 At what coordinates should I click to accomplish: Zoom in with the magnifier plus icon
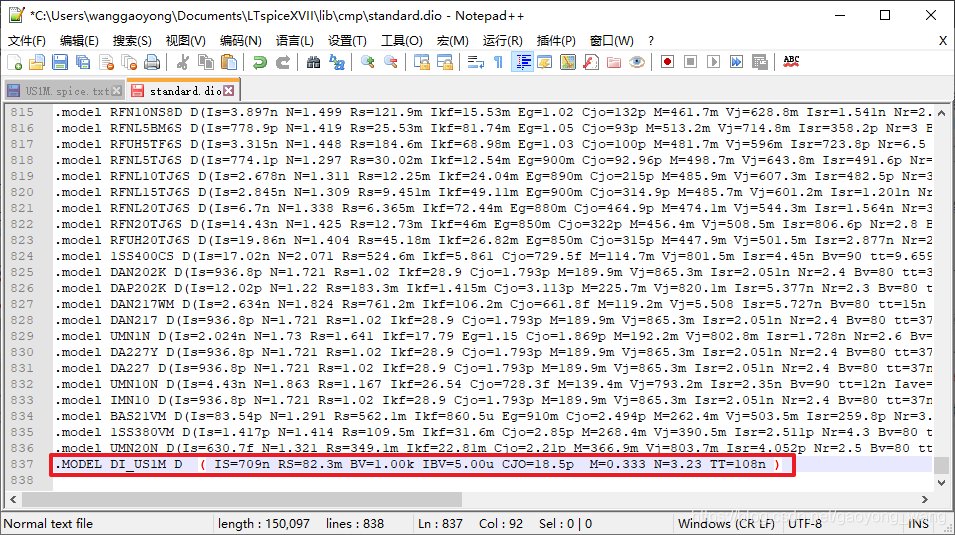pyautogui.click(x=367, y=62)
